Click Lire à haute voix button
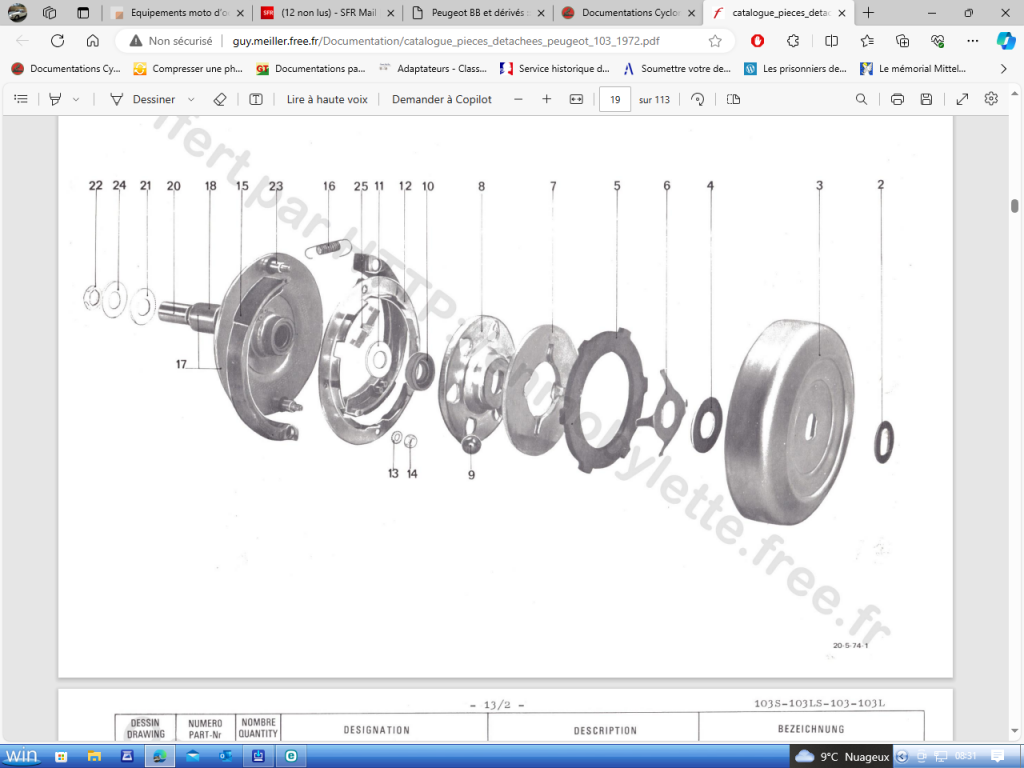The height and width of the screenshot is (768, 1024). (x=327, y=99)
